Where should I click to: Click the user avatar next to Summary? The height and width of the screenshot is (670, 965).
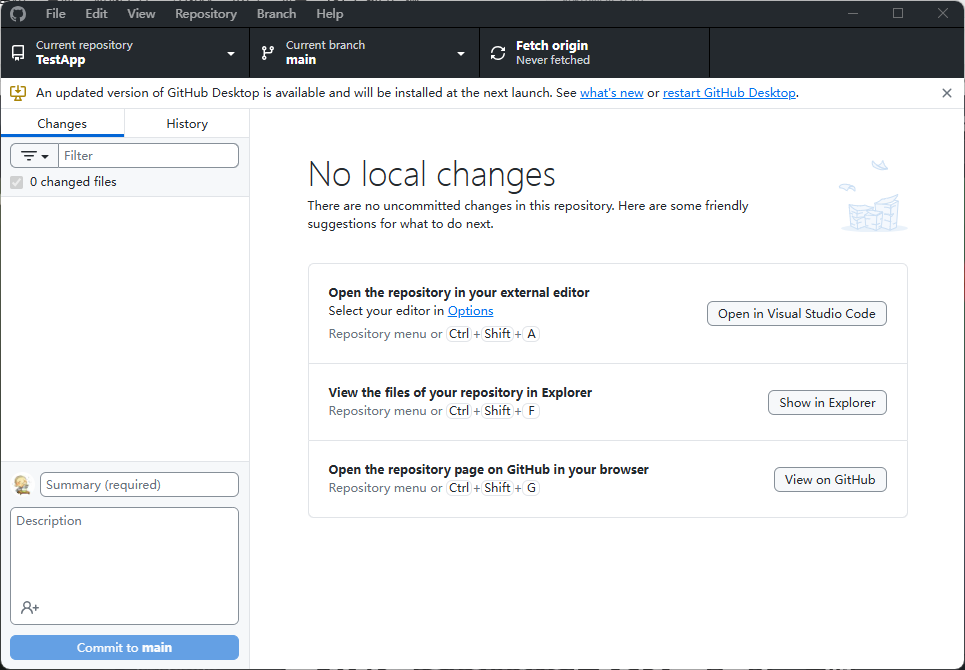click(23, 485)
